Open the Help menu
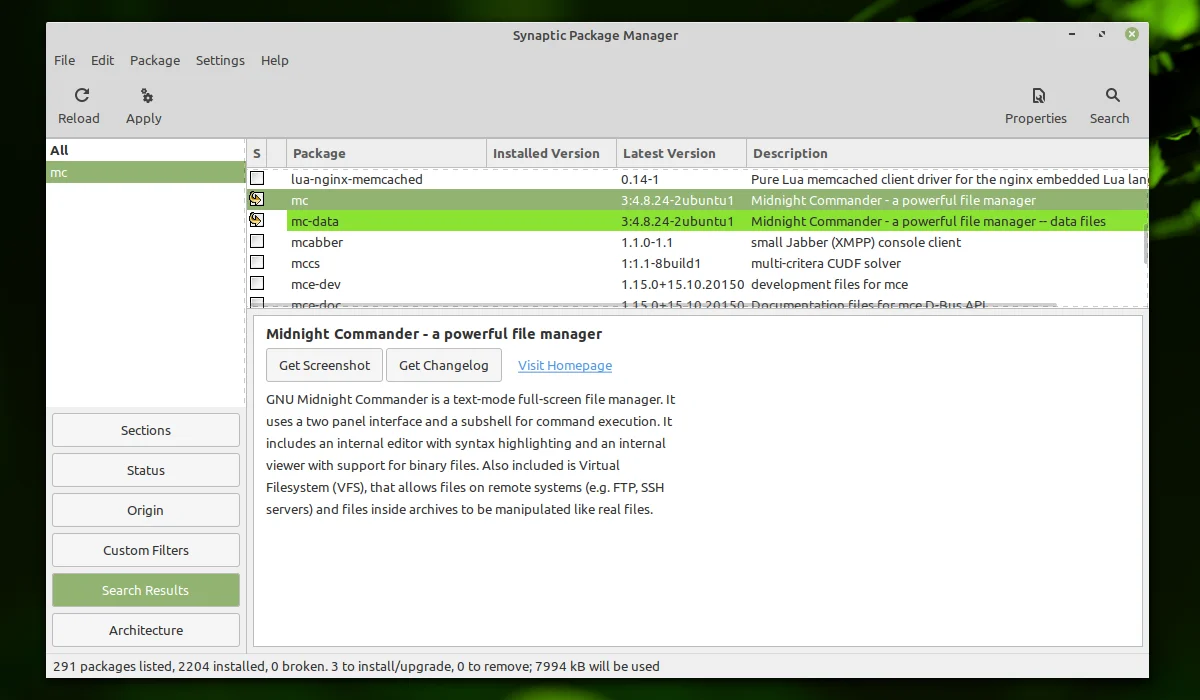Viewport: 1200px width, 700px height. tap(275, 60)
